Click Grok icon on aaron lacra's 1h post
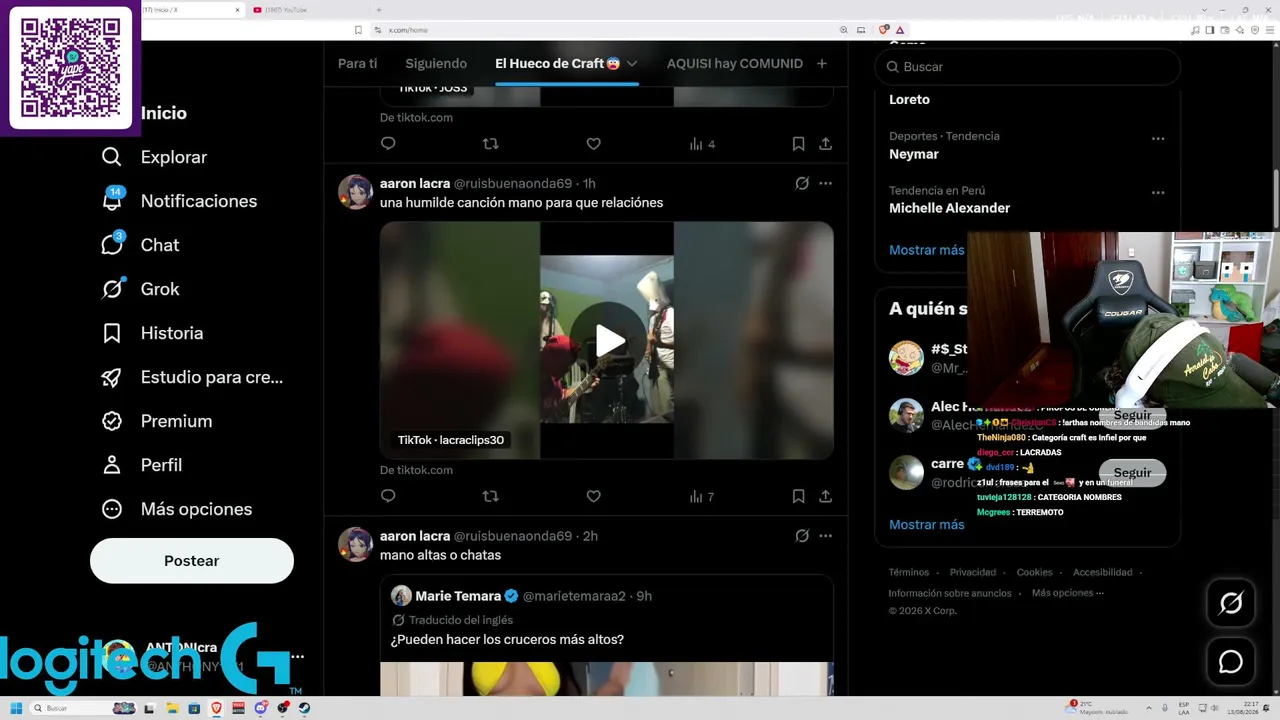The image size is (1280, 720). point(802,184)
